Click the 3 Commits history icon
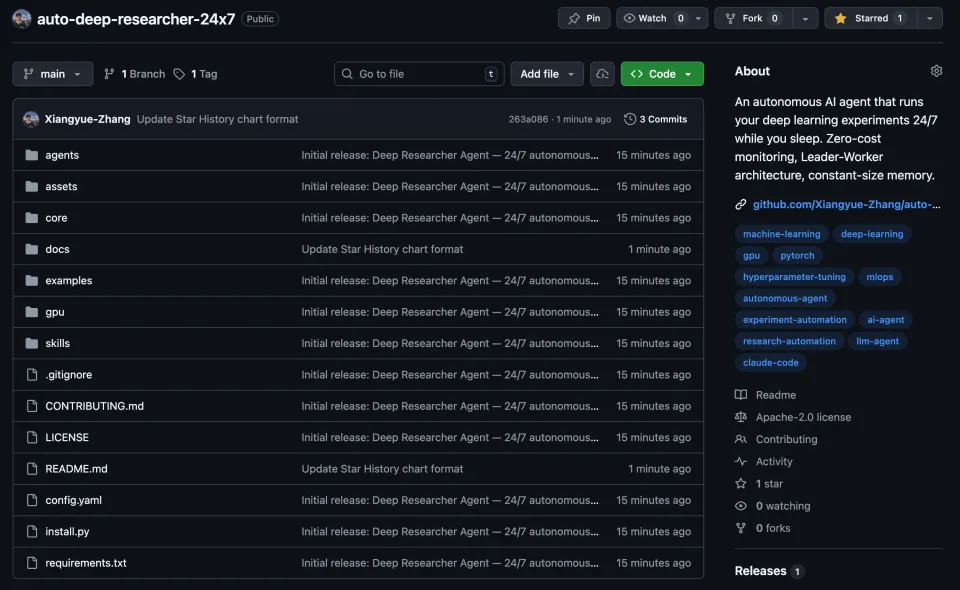The image size is (960, 590). coord(630,119)
